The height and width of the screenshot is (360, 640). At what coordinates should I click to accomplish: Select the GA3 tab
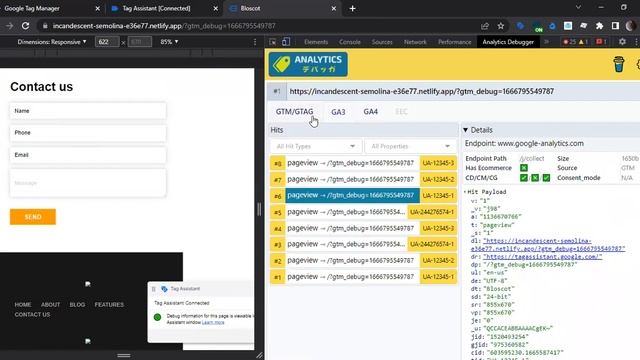point(338,111)
